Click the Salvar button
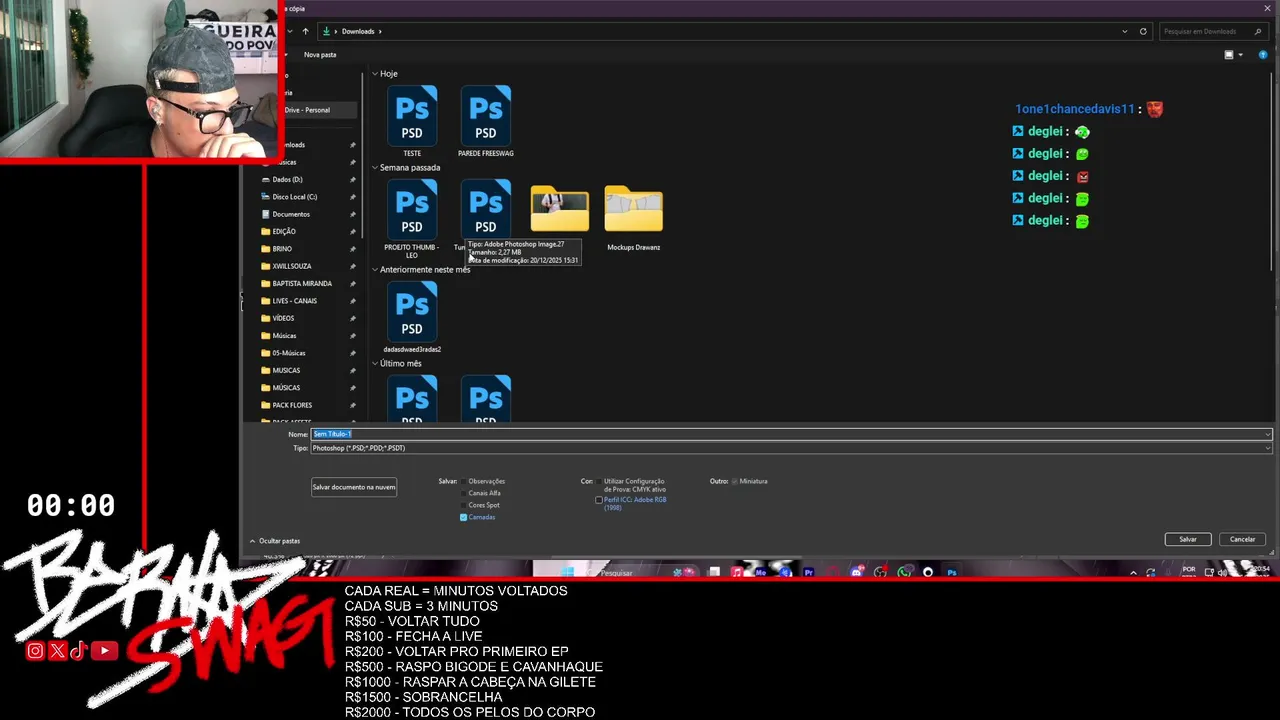 pyautogui.click(x=1188, y=539)
